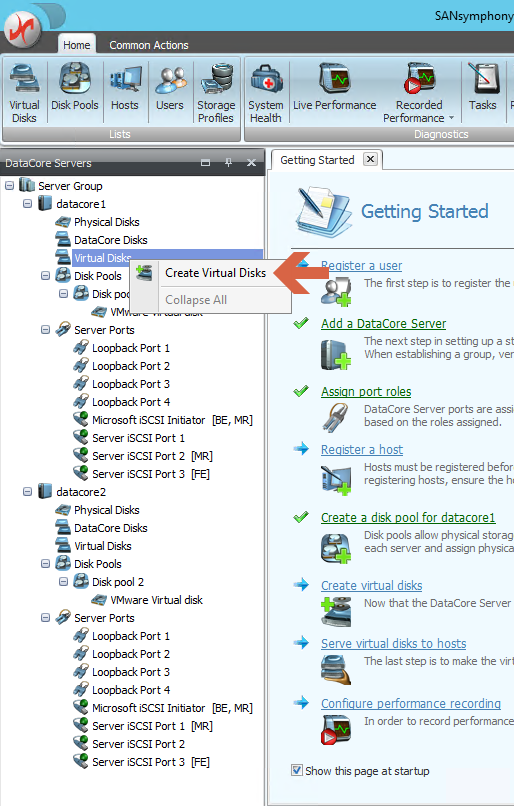Open Virtual Disks list in ribbon
This screenshot has height=806, width=514.
point(24,93)
